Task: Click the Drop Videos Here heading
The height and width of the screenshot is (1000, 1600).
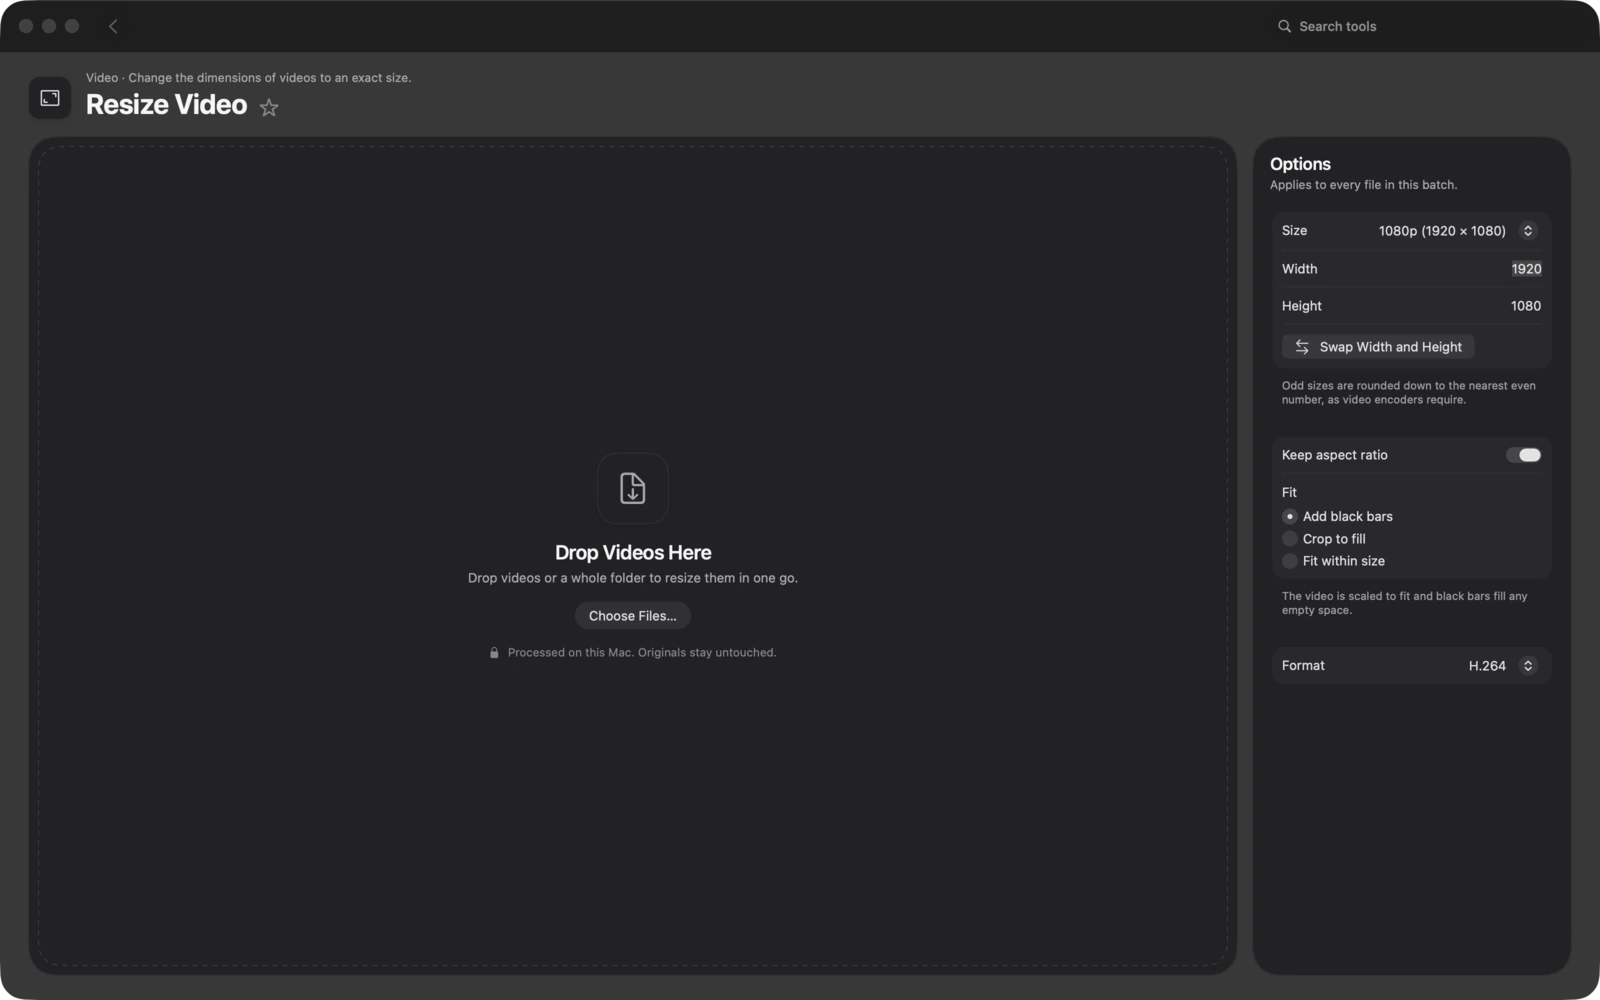Action: pyautogui.click(x=633, y=553)
